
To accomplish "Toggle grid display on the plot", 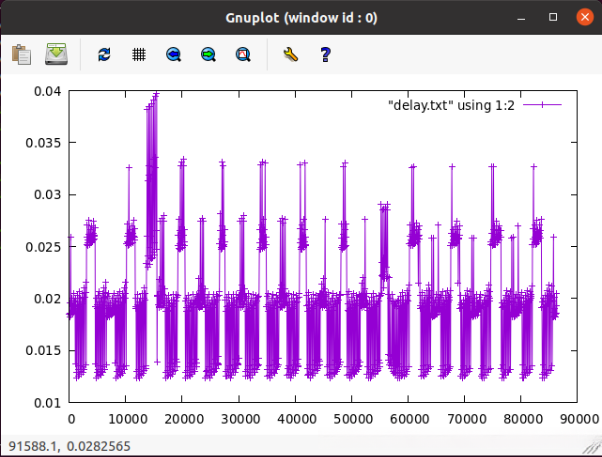I will pos(139,55).
